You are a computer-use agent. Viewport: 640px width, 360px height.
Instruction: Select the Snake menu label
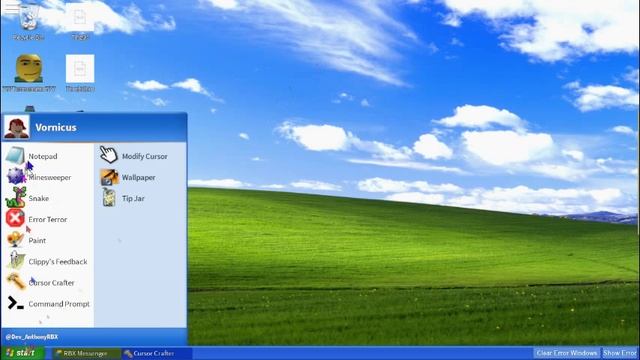pos(39,198)
